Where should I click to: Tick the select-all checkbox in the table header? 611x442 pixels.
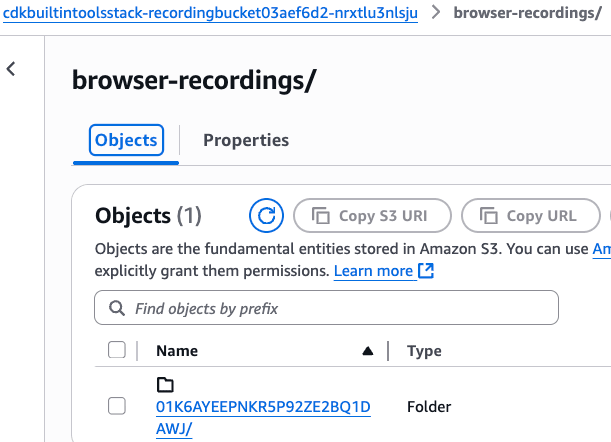pos(117,350)
